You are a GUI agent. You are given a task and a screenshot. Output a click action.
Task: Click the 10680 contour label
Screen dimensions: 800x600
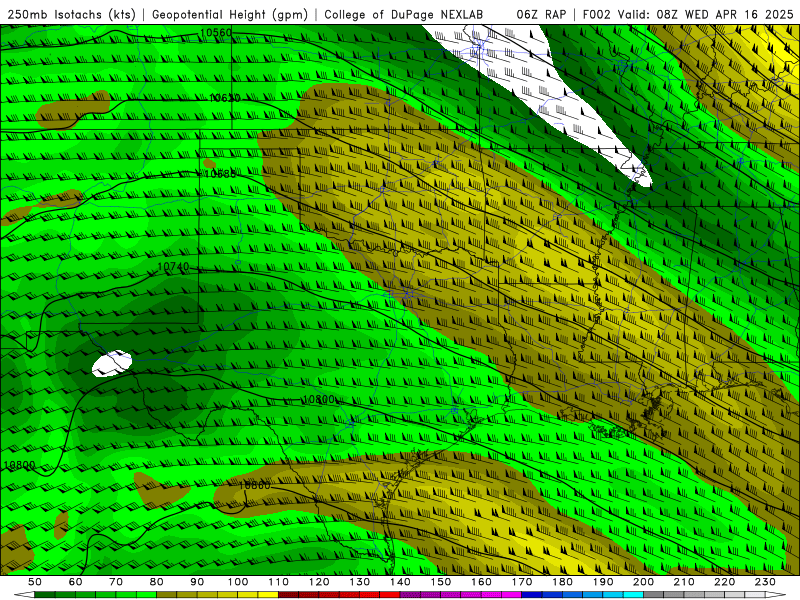(x=219, y=174)
